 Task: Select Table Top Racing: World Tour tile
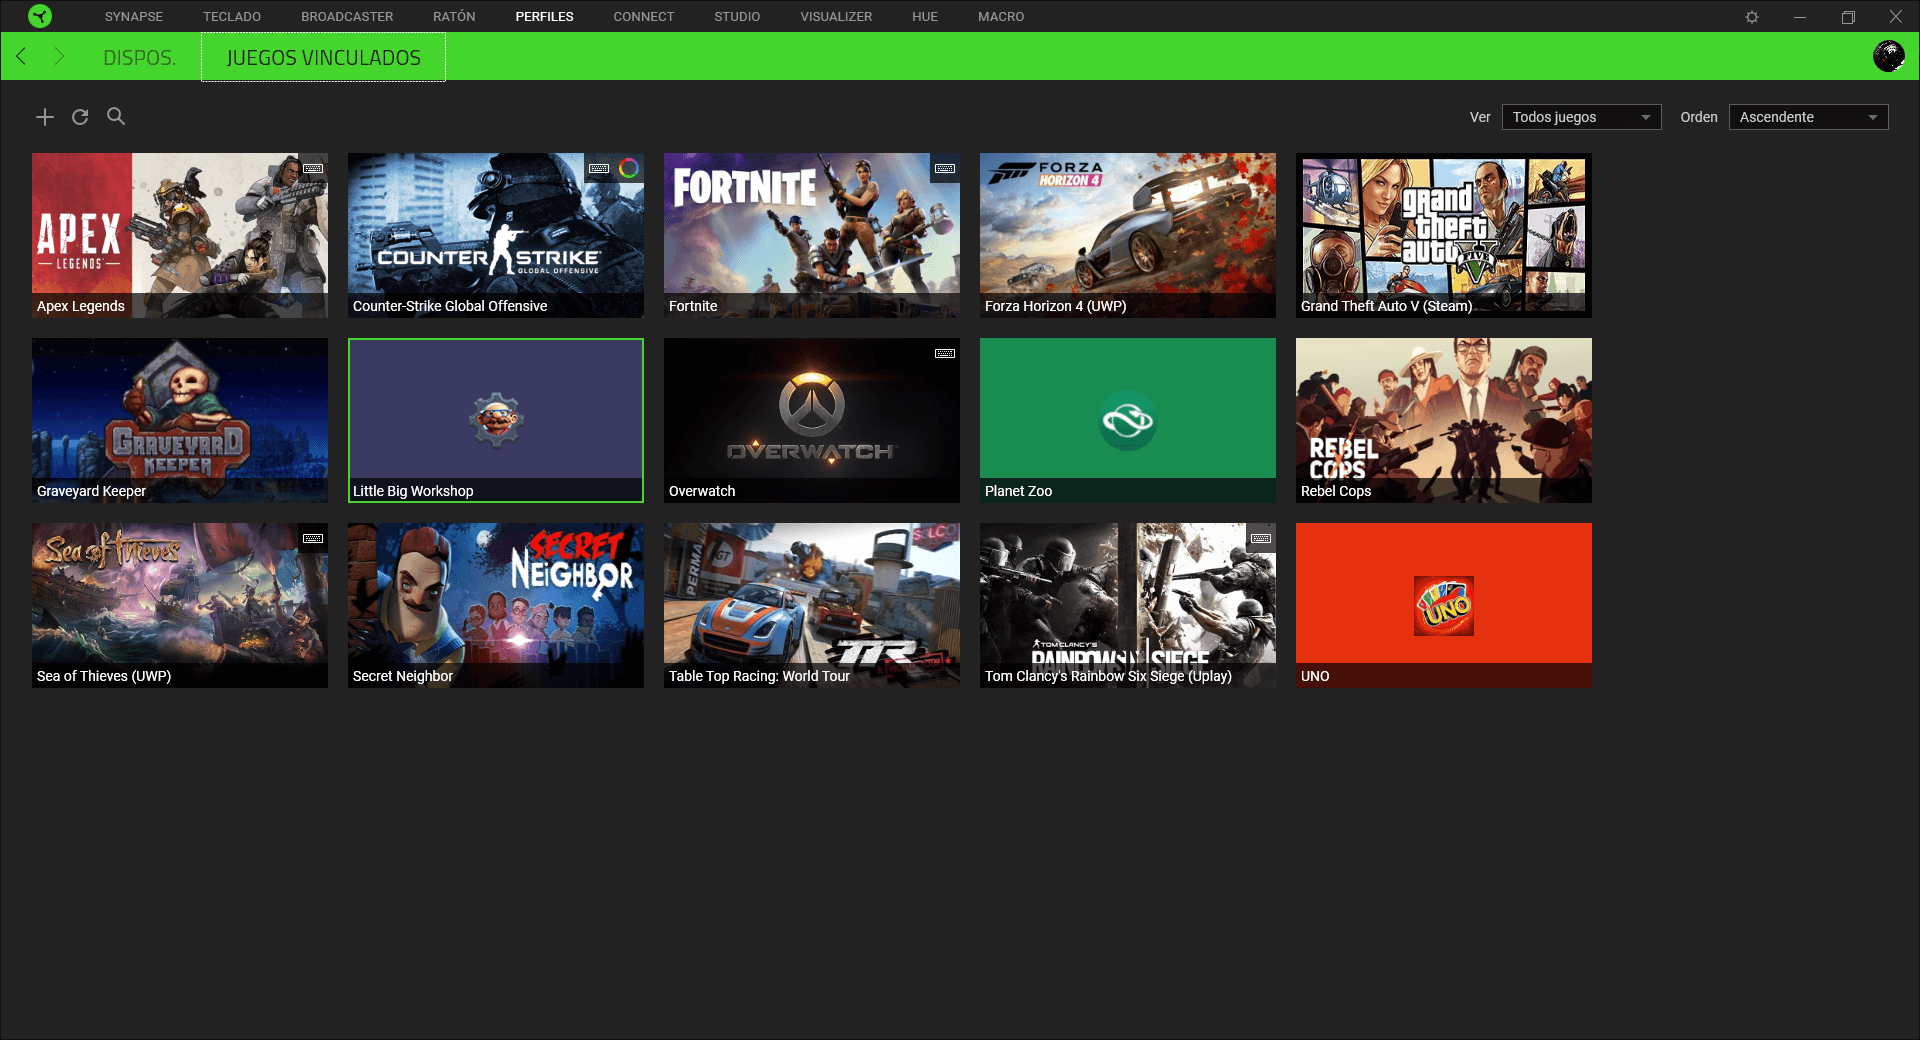(x=812, y=605)
